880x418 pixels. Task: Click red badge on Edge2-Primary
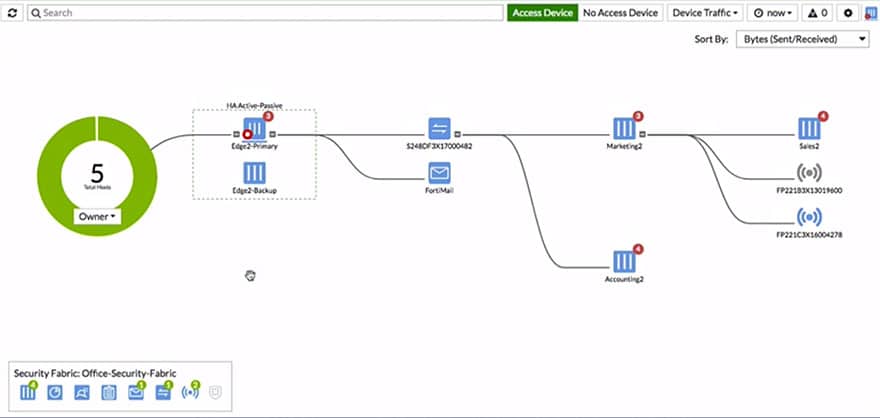pyautogui.click(x=268, y=116)
